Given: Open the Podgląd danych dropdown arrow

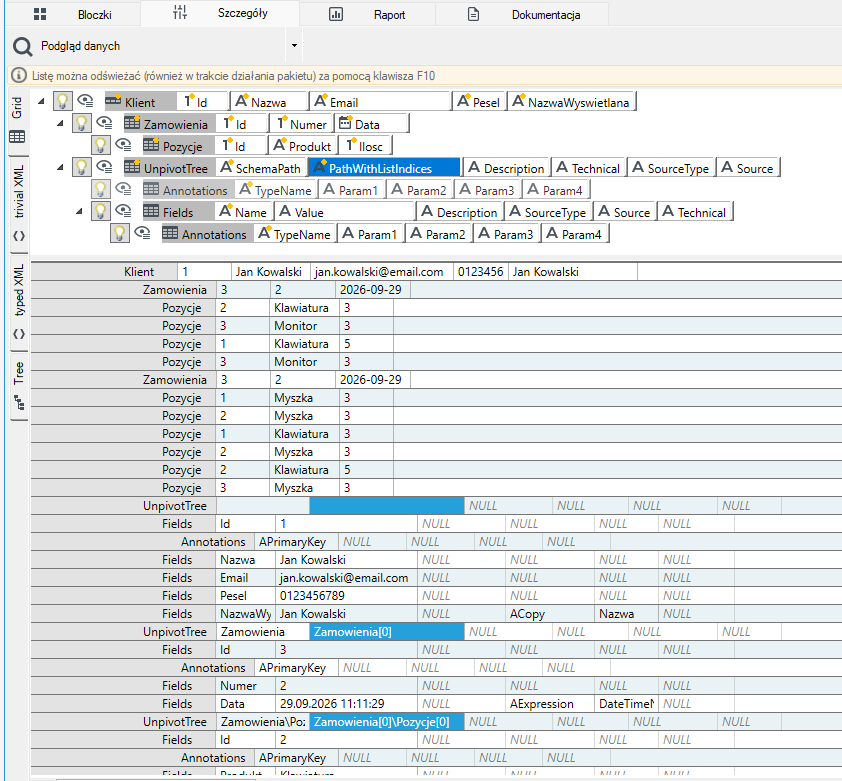Looking at the screenshot, I should 294,46.
